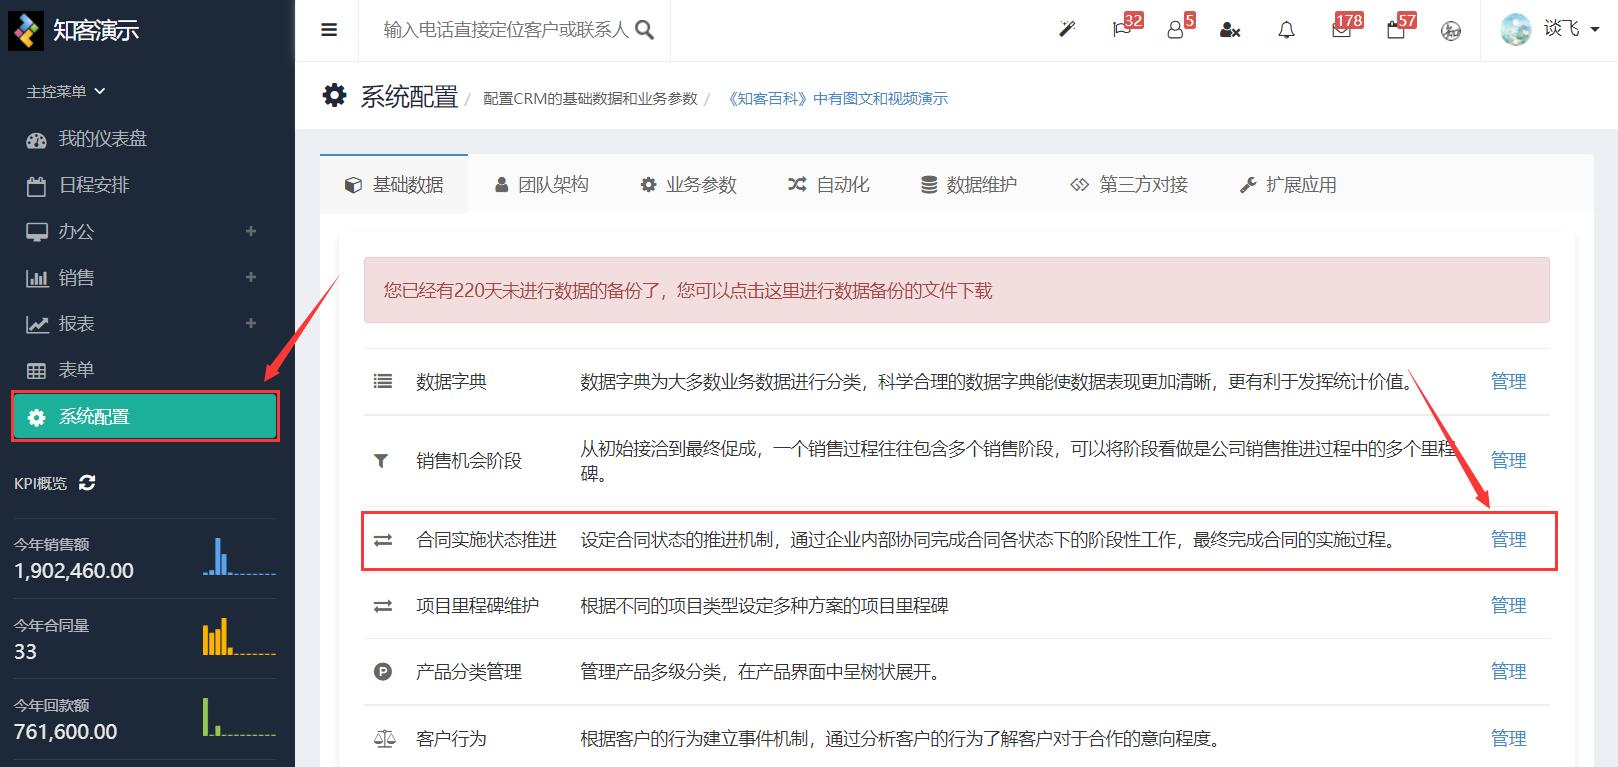Click the 今年销售额 mini bar chart
The height and width of the screenshot is (767, 1618).
coord(239,557)
